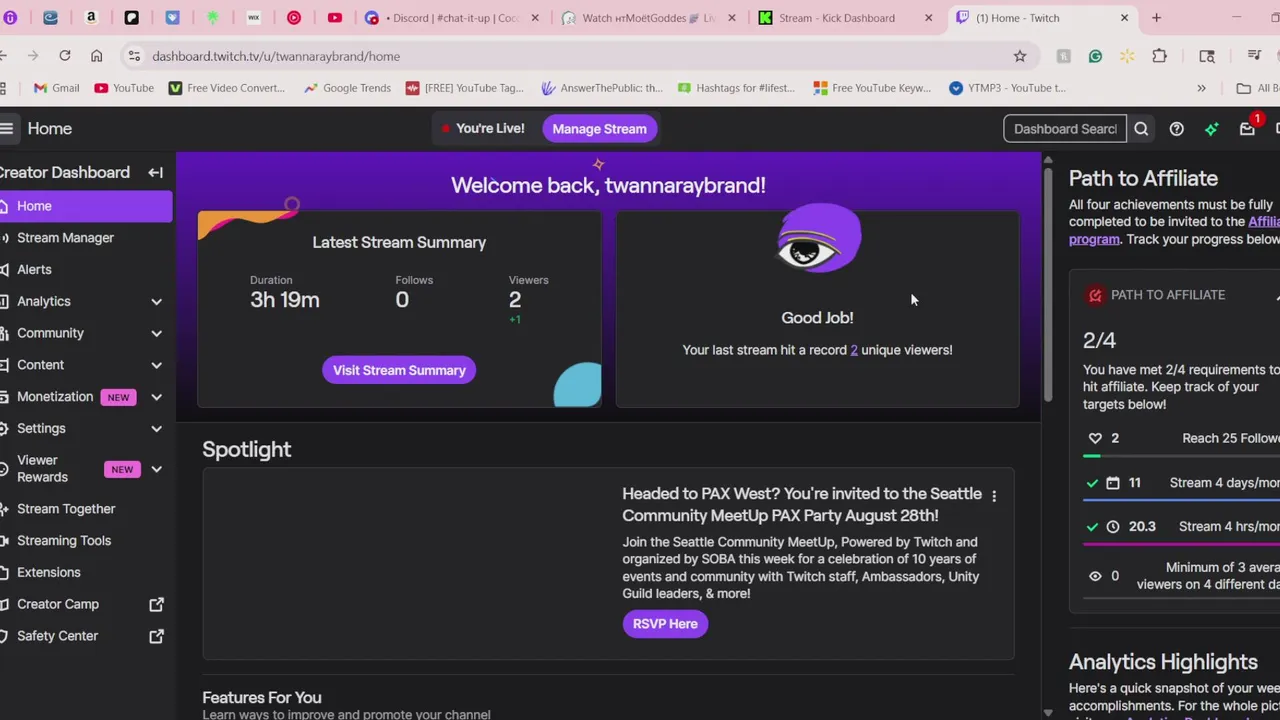Click the Dashboard Search input field
1280x720 pixels.
tap(1065, 129)
